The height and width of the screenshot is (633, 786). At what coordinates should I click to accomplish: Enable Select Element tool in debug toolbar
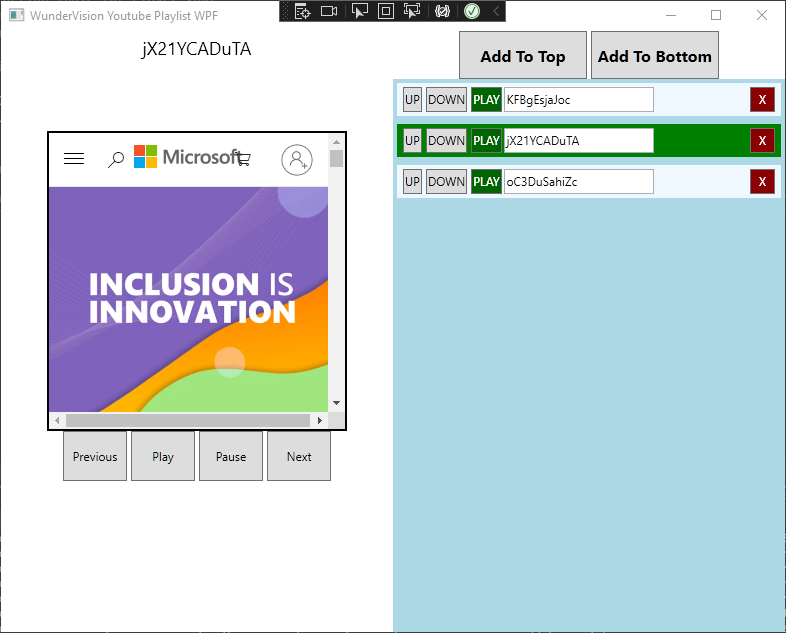click(x=359, y=11)
